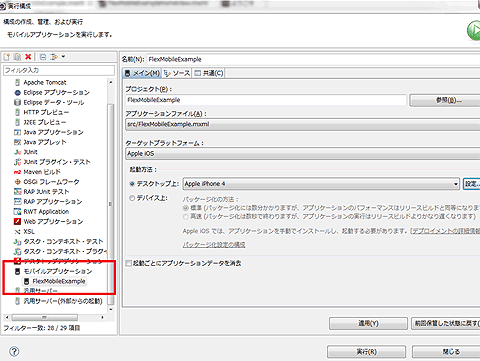Click the duplicate configuration icon
This screenshot has height=361, width=480.
click(x=17, y=57)
